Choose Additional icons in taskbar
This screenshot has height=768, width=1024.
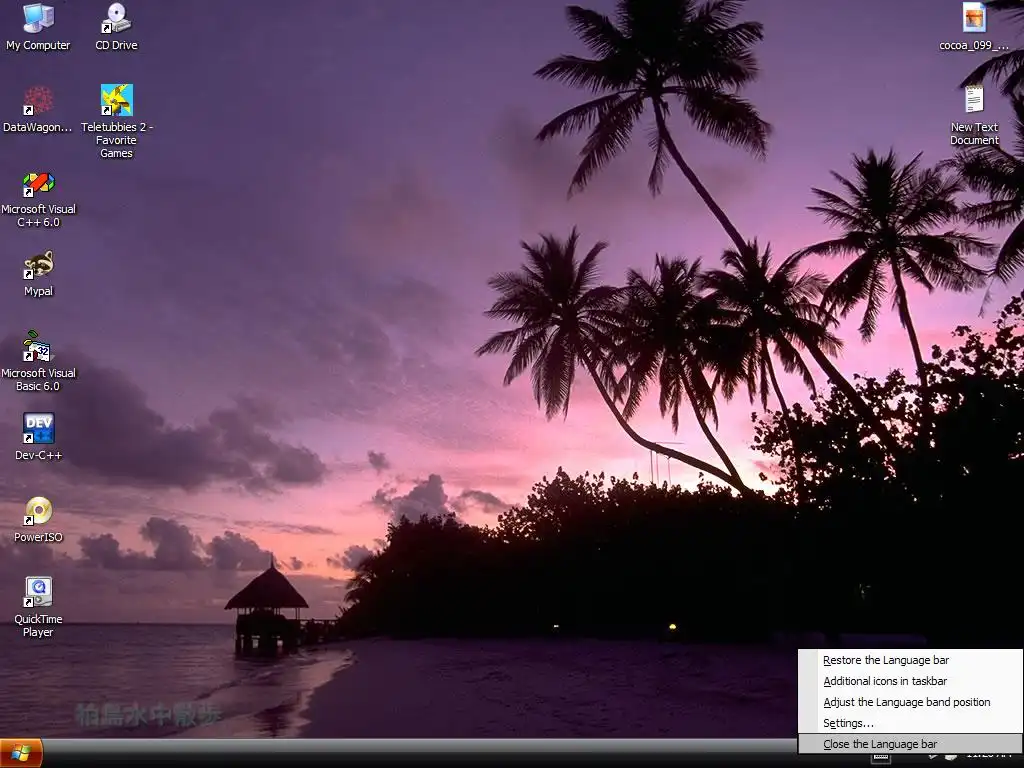pyautogui.click(x=910, y=681)
